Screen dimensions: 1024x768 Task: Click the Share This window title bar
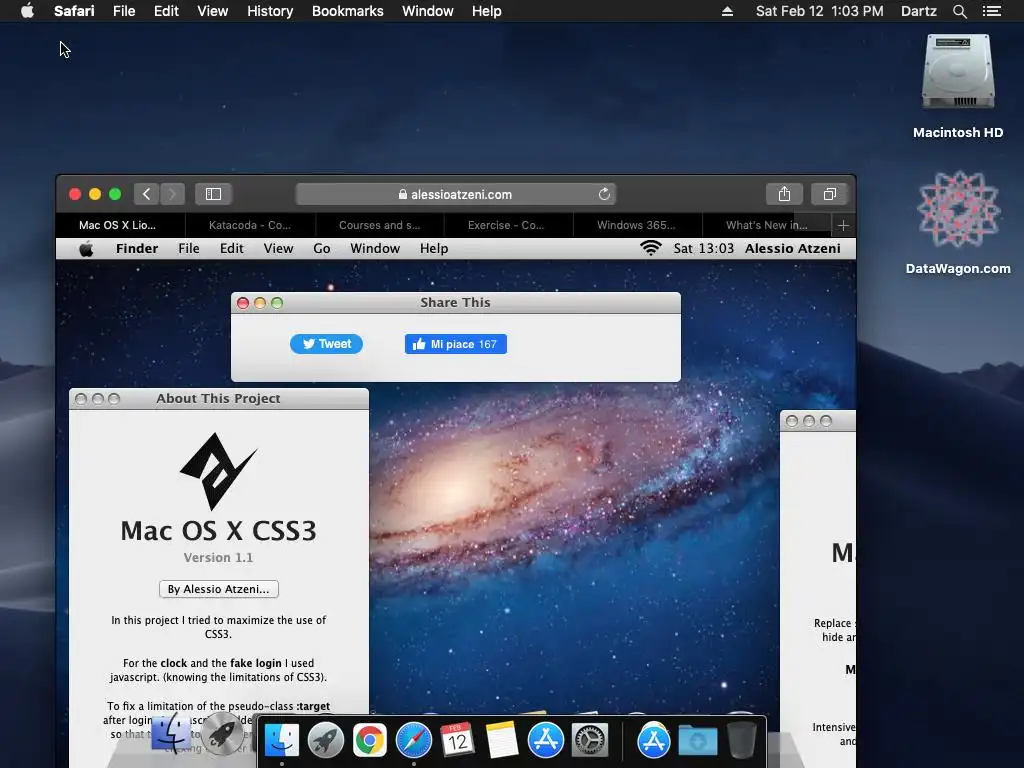click(x=455, y=302)
